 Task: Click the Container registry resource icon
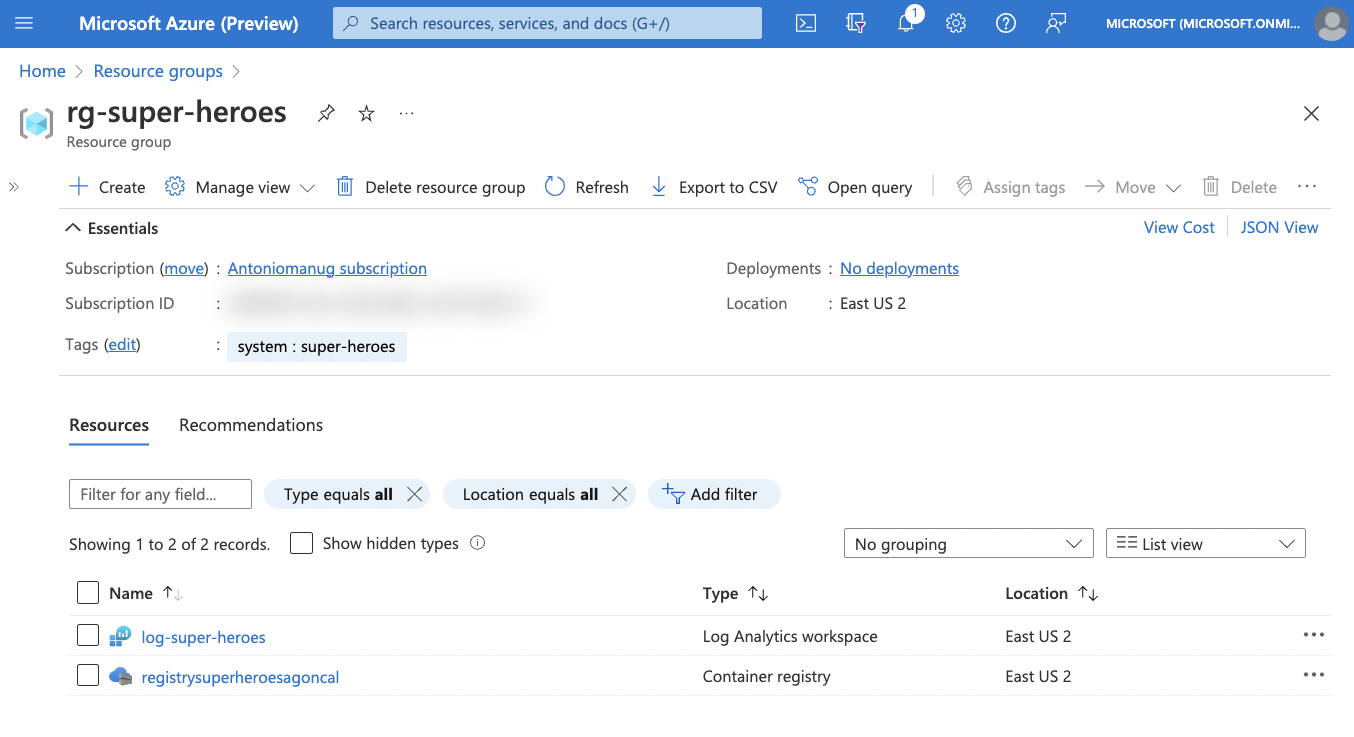point(121,676)
